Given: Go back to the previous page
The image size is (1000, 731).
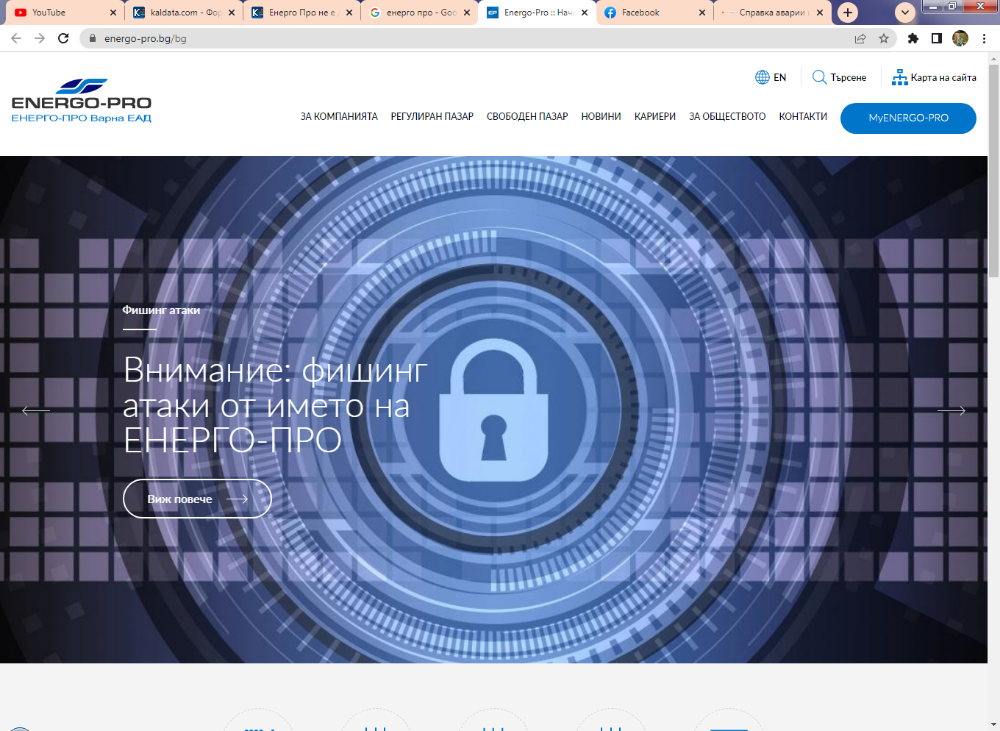Looking at the screenshot, I should pos(16,38).
